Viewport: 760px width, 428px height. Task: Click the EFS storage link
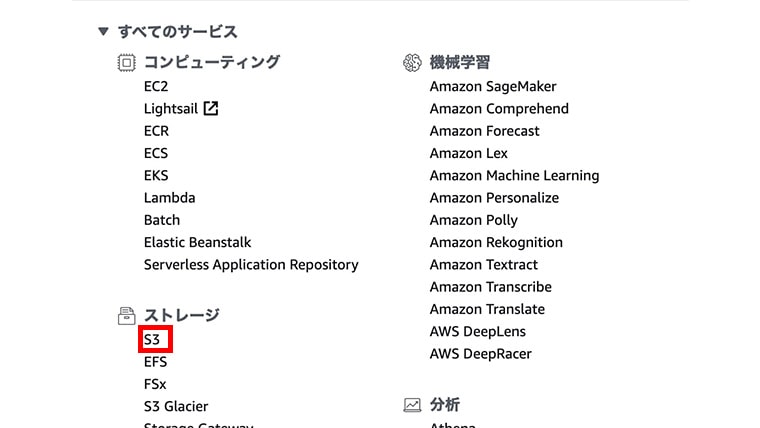[x=156, y=362]
